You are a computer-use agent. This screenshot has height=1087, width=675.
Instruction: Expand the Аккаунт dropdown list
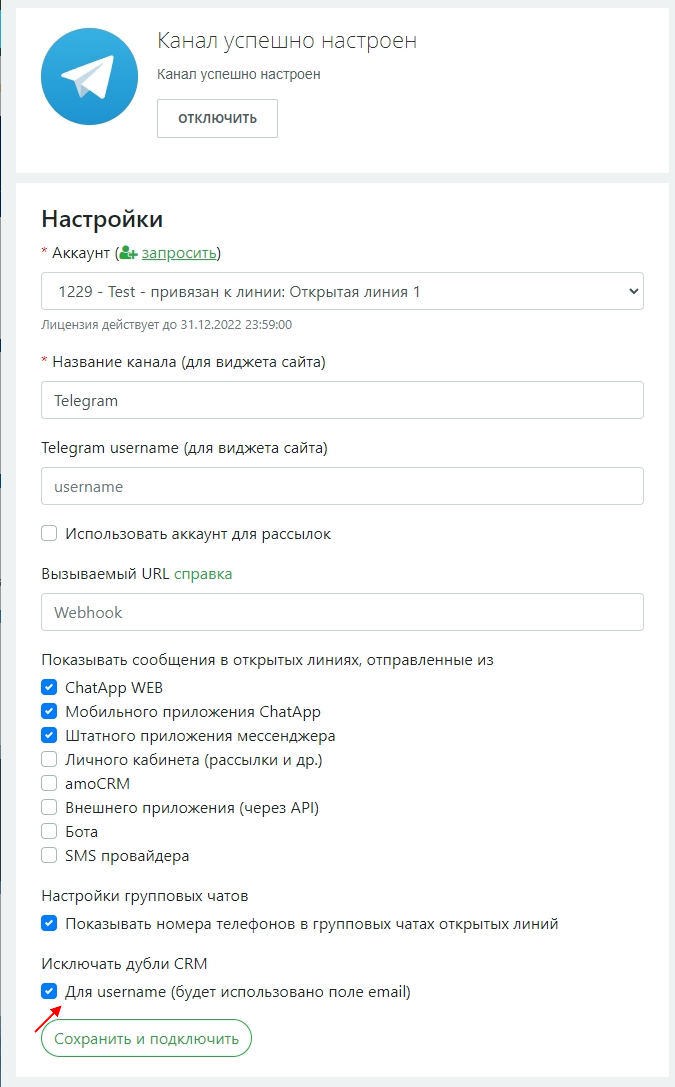[x=342, y=291]
